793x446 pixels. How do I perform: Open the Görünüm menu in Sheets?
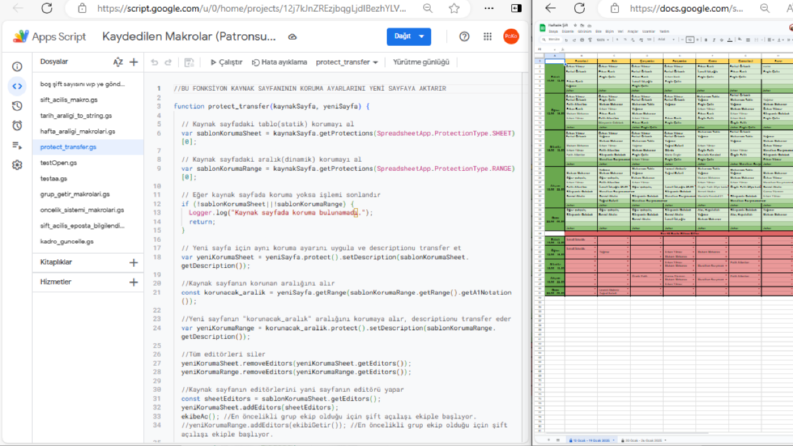[585, 31]
